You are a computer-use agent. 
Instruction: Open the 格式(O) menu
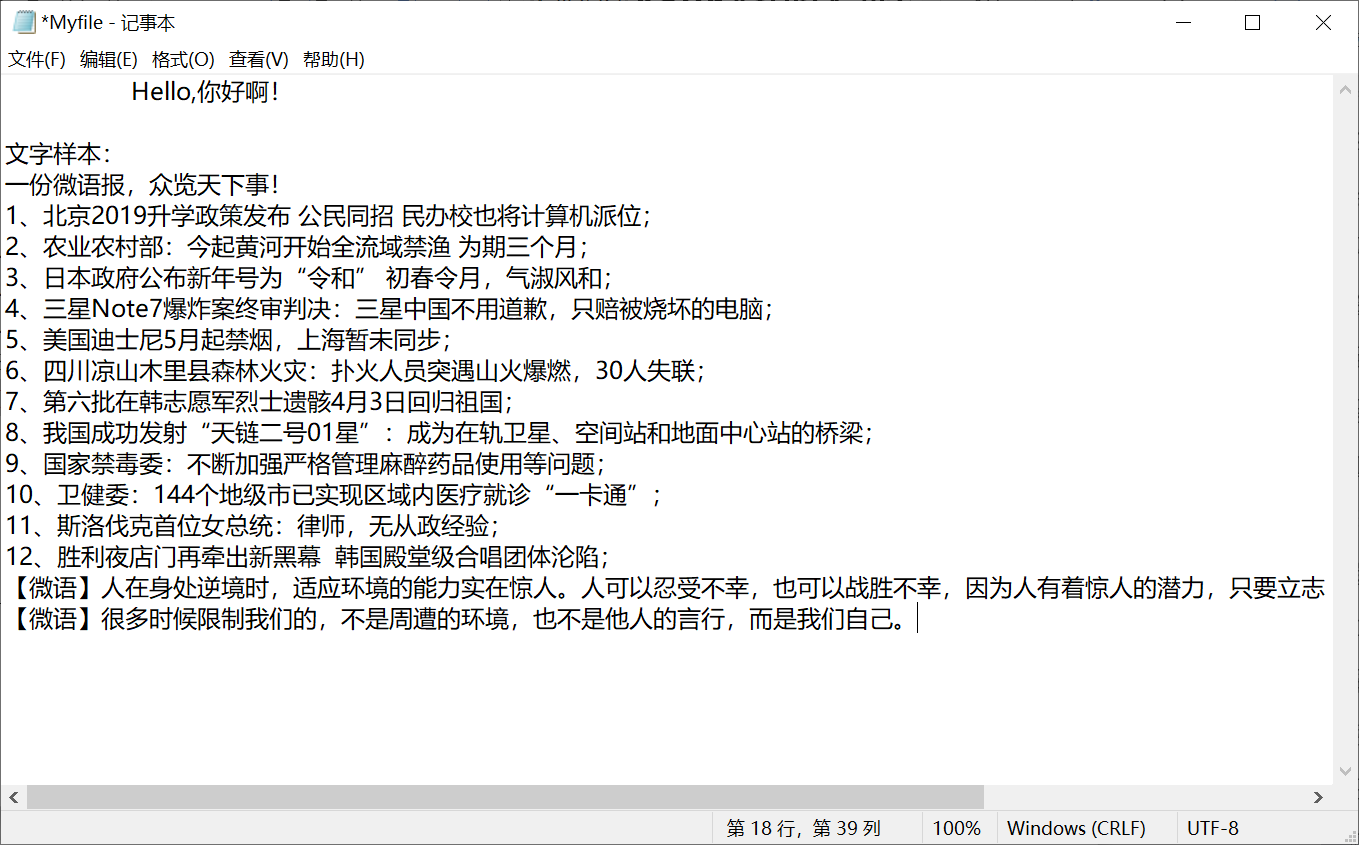point(183,60)
